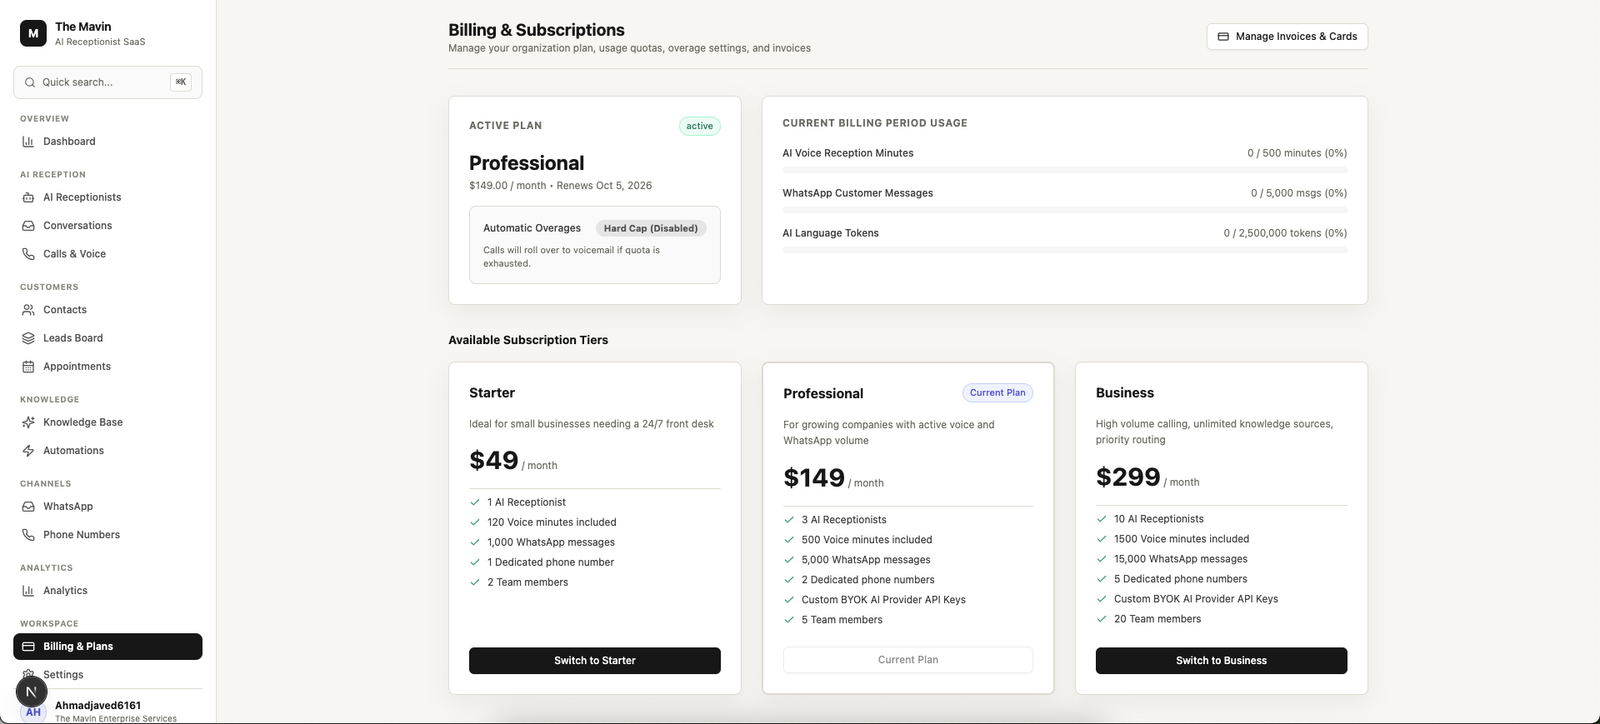Click '1 Dedicated phone number' feature

551,562
